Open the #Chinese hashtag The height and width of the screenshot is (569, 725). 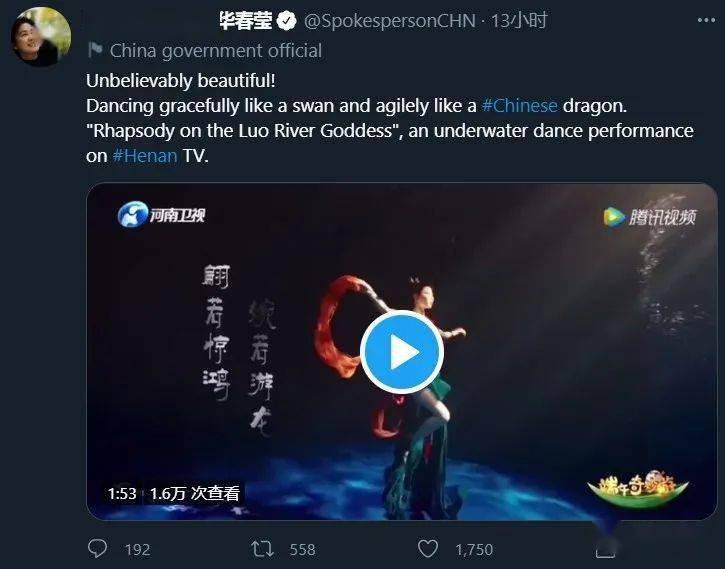(519, 106)
